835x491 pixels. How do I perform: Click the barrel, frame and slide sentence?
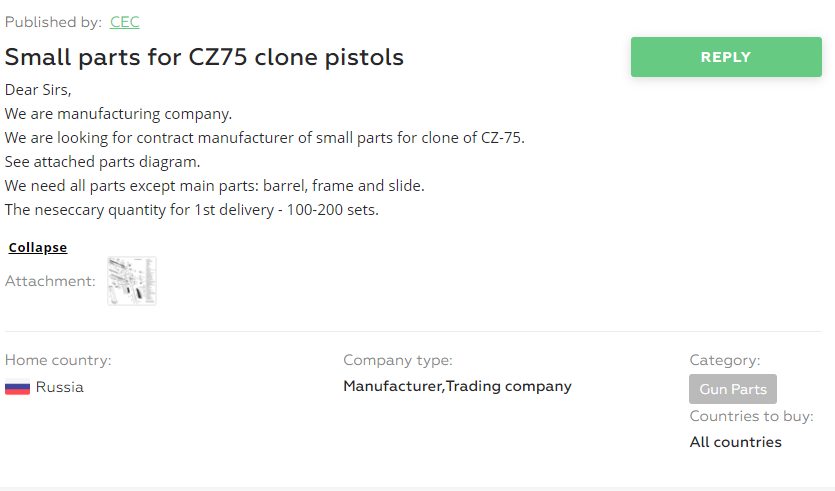(215, 186)
